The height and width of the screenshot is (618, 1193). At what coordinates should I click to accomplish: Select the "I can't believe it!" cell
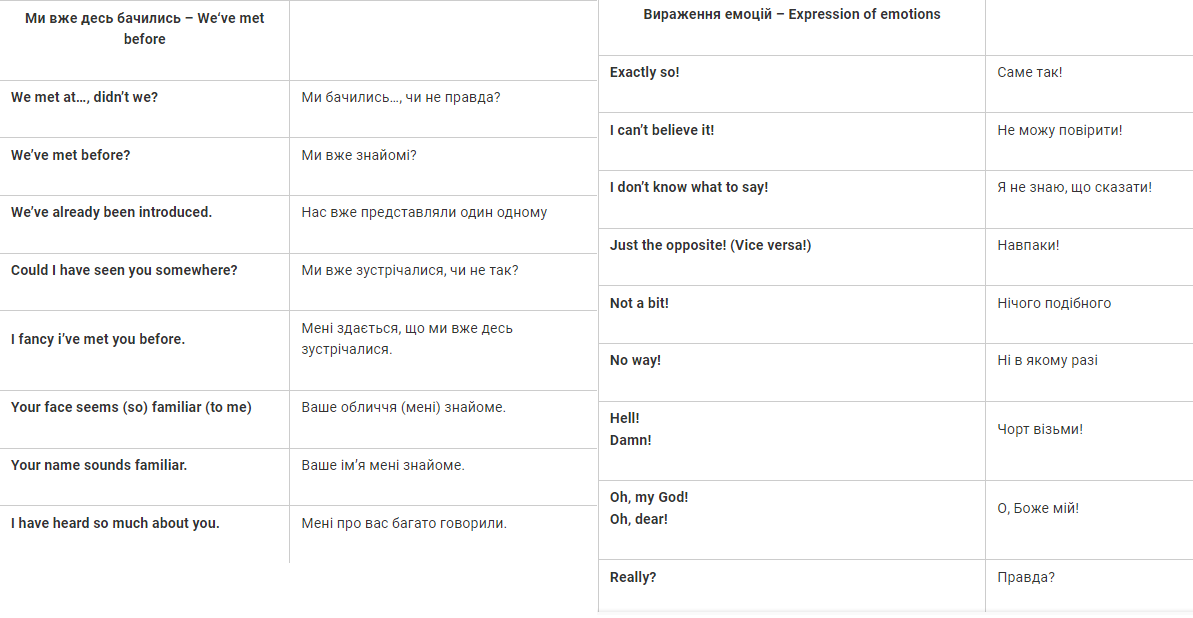tap(662, 130)
